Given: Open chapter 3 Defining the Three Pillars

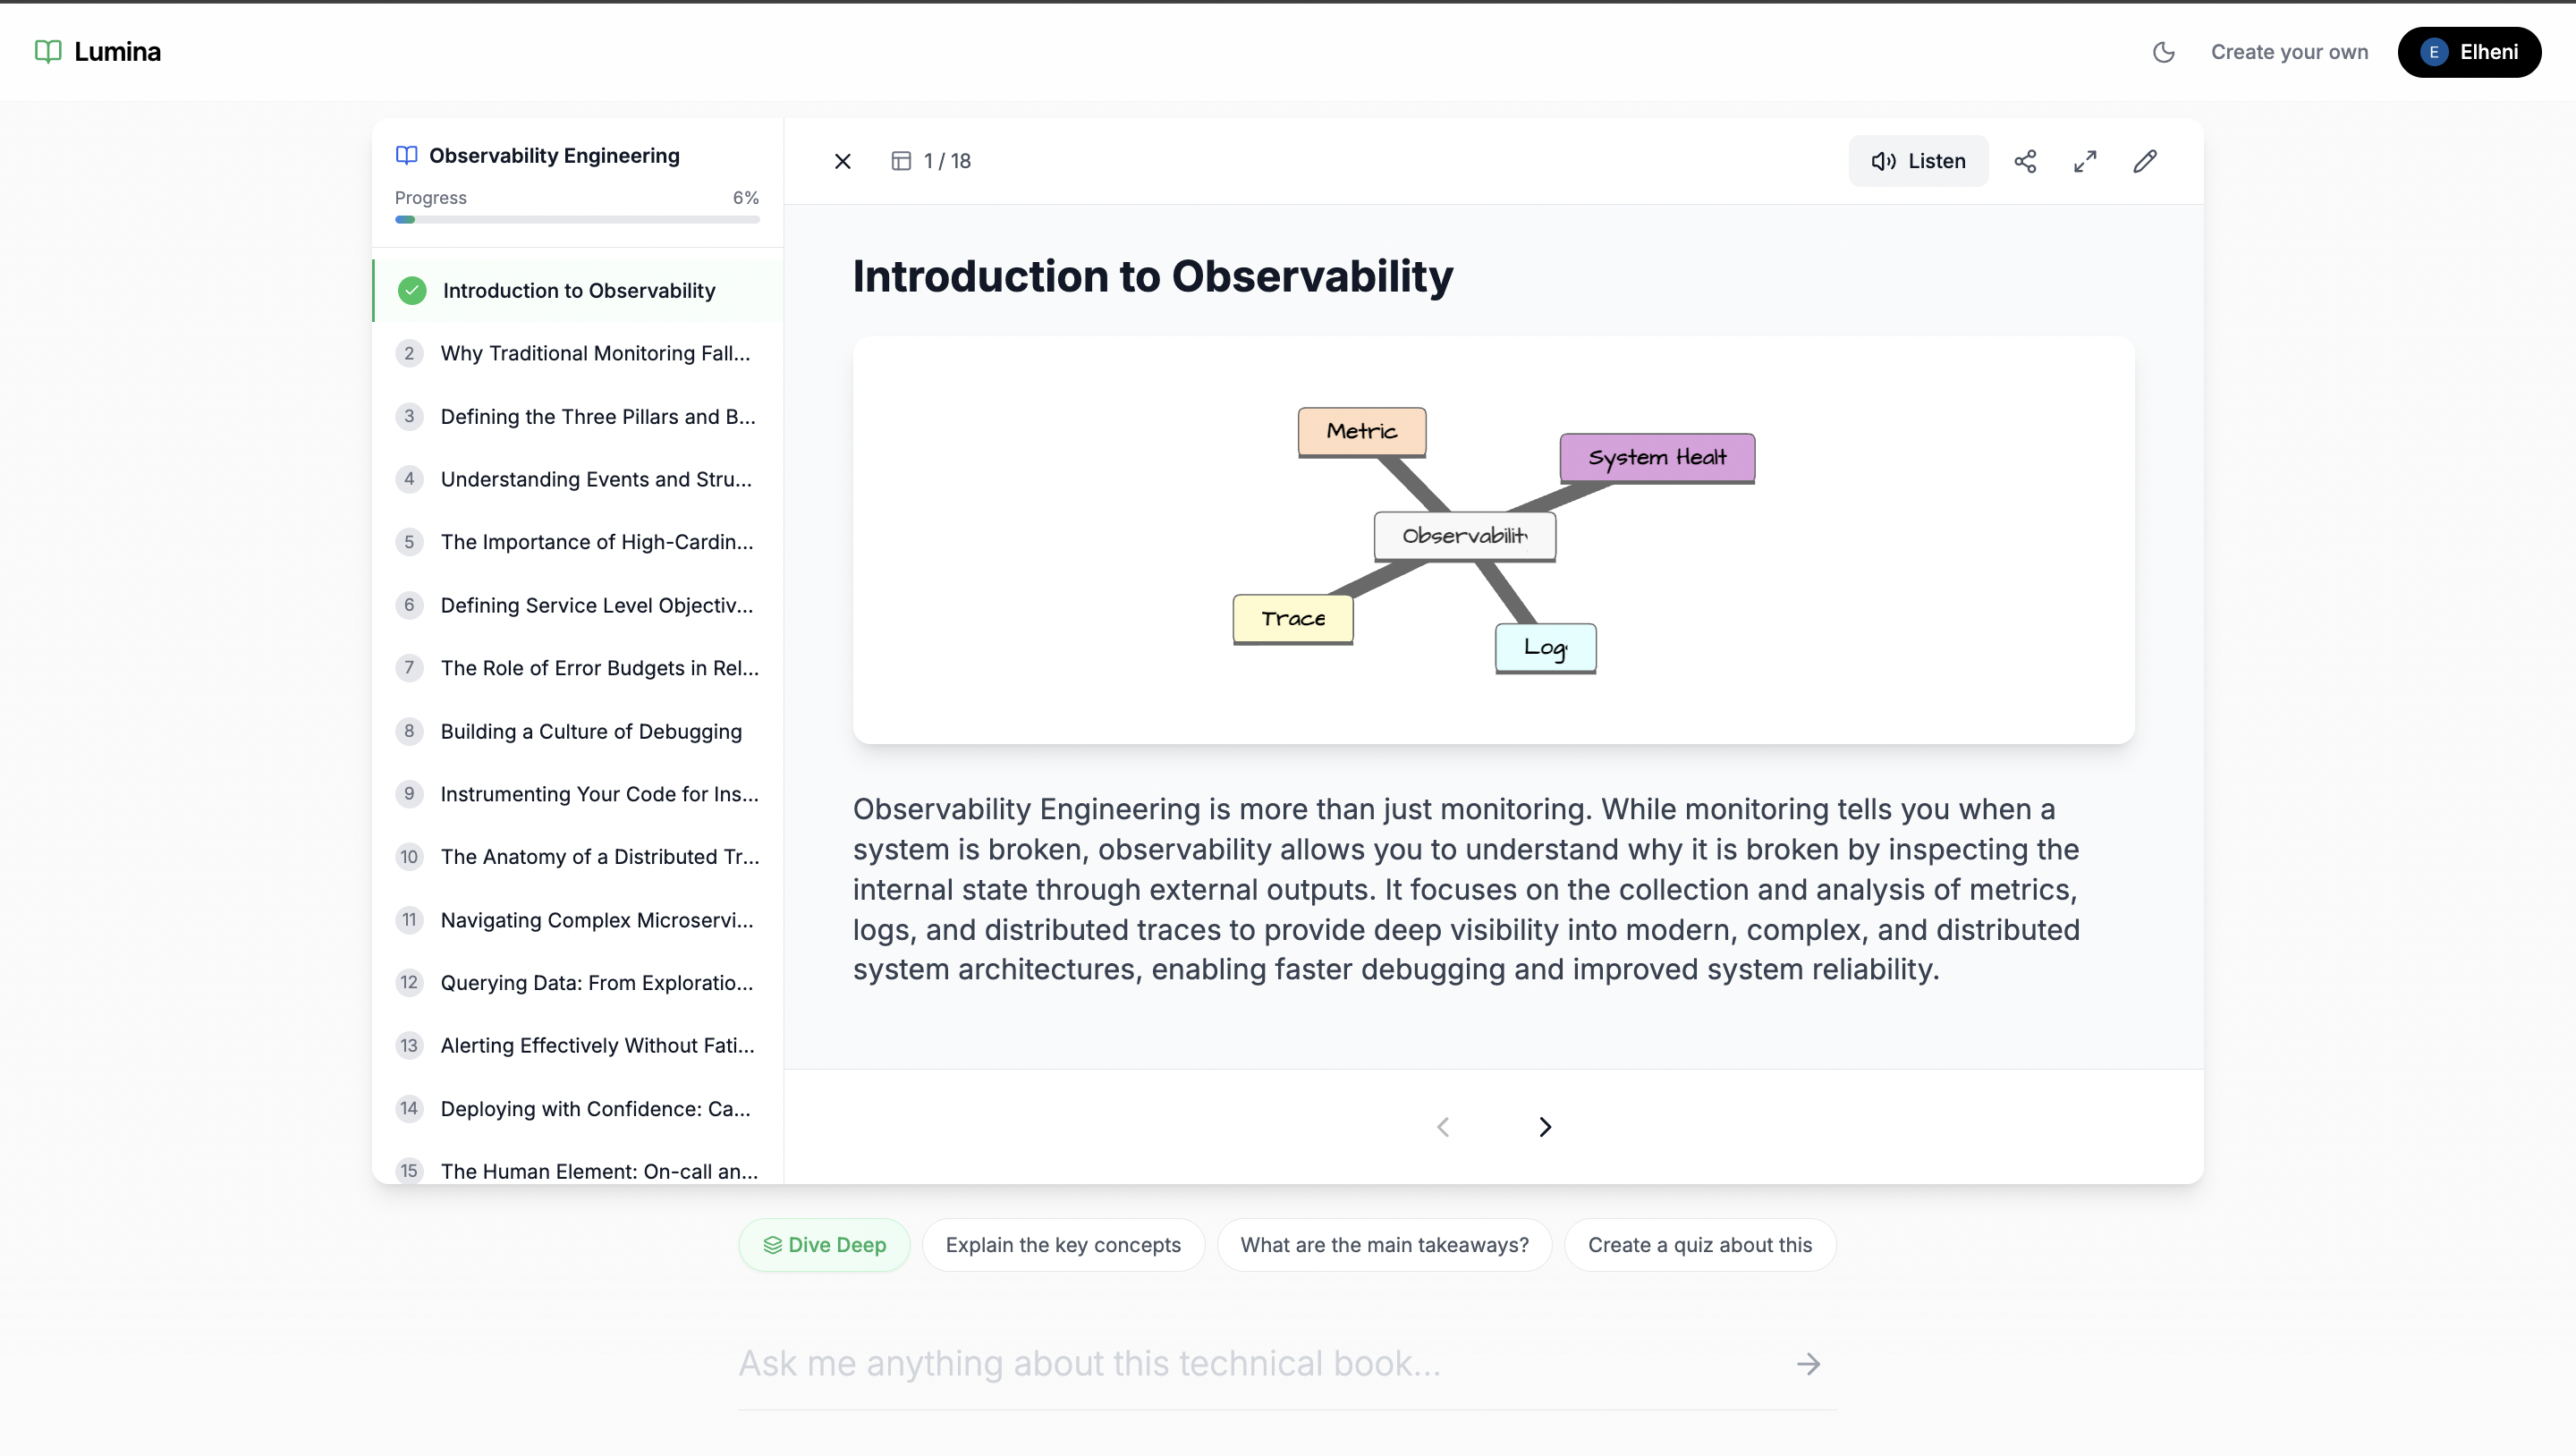Looking at the screenshot, I should pyautogui.click(x=597, y=417).
